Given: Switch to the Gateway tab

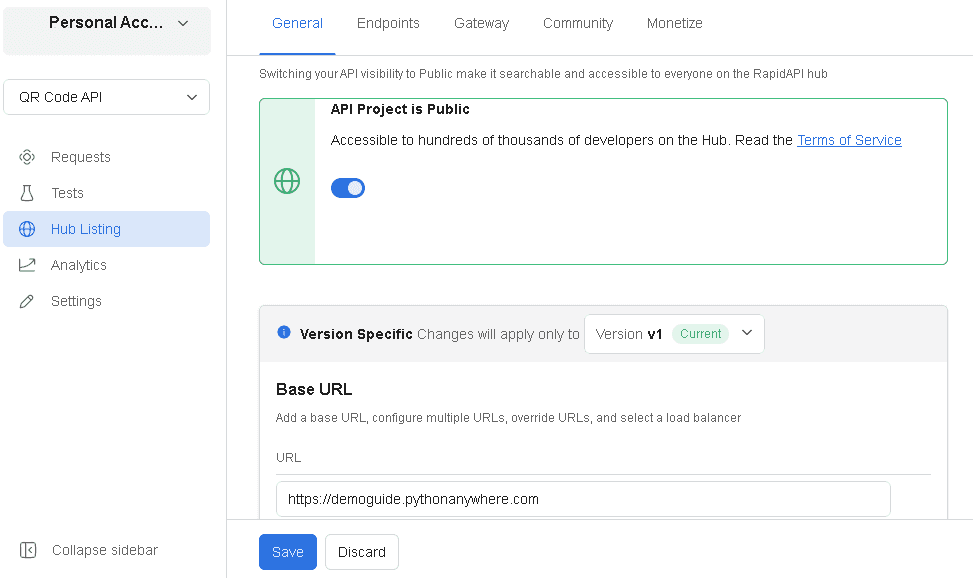Looking at the screenshot, I should tap(482, 24).
